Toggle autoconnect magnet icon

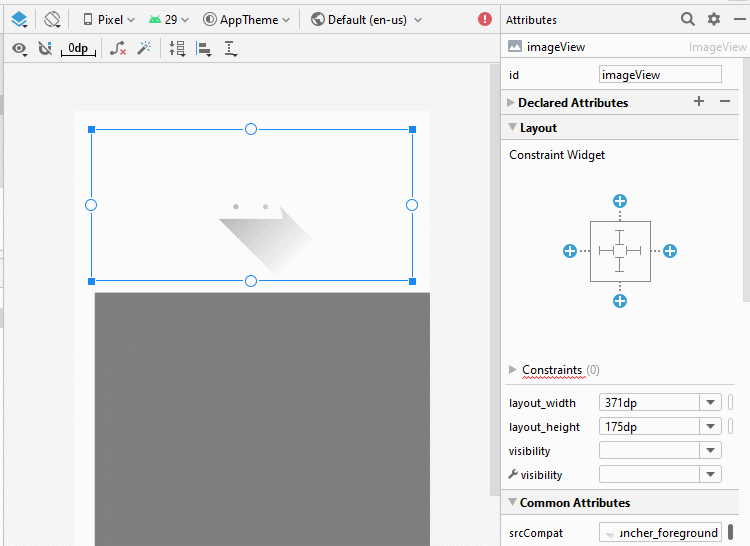tap(45, 48)
